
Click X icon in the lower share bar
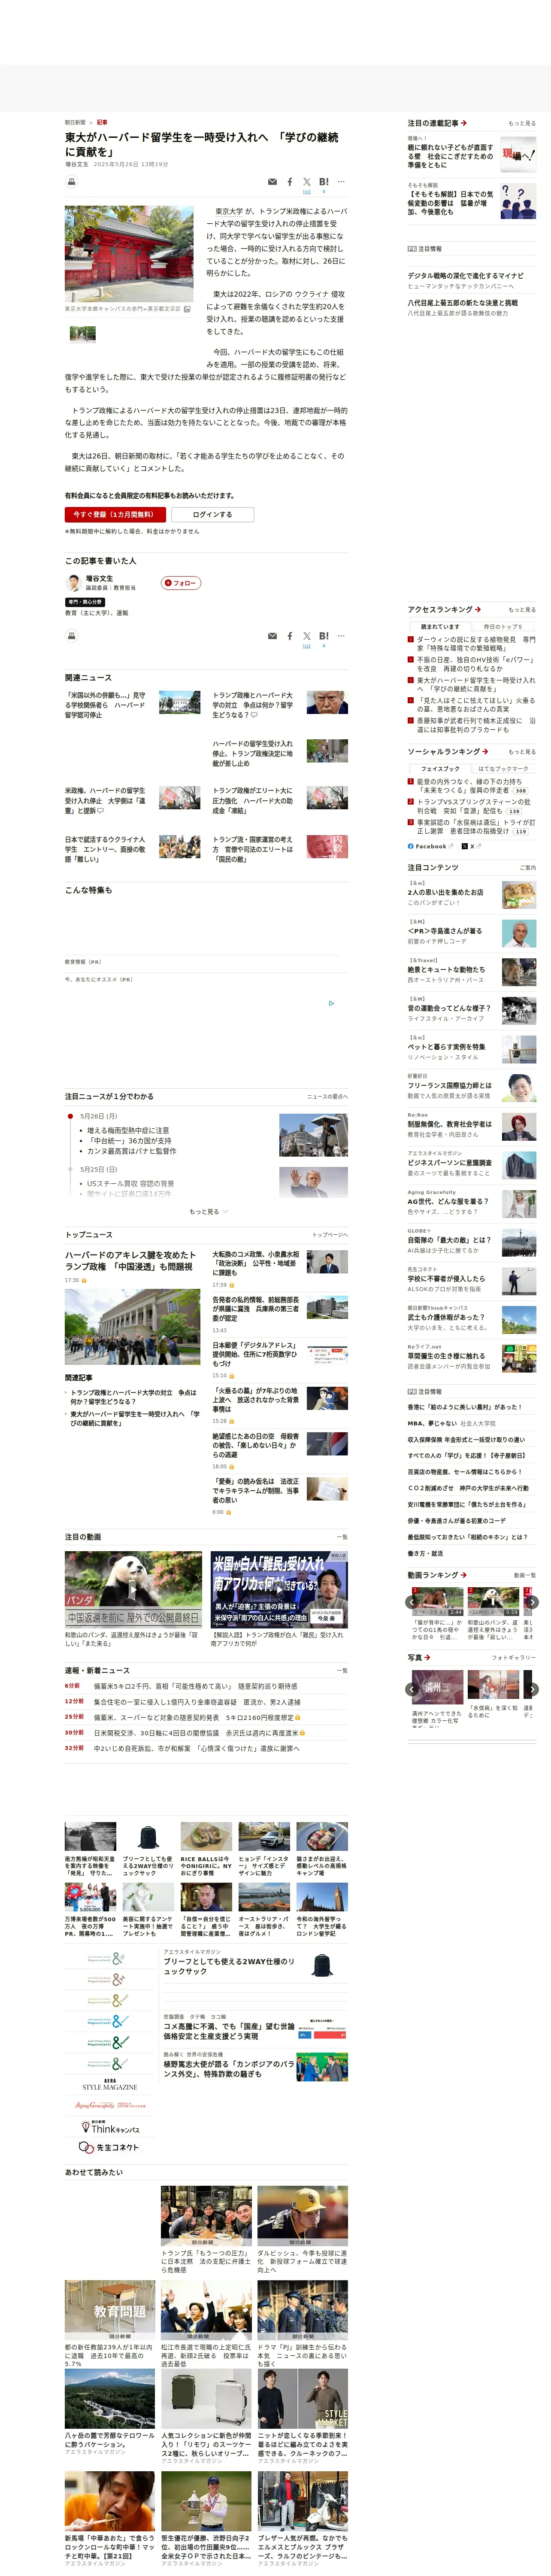point(307,636)
